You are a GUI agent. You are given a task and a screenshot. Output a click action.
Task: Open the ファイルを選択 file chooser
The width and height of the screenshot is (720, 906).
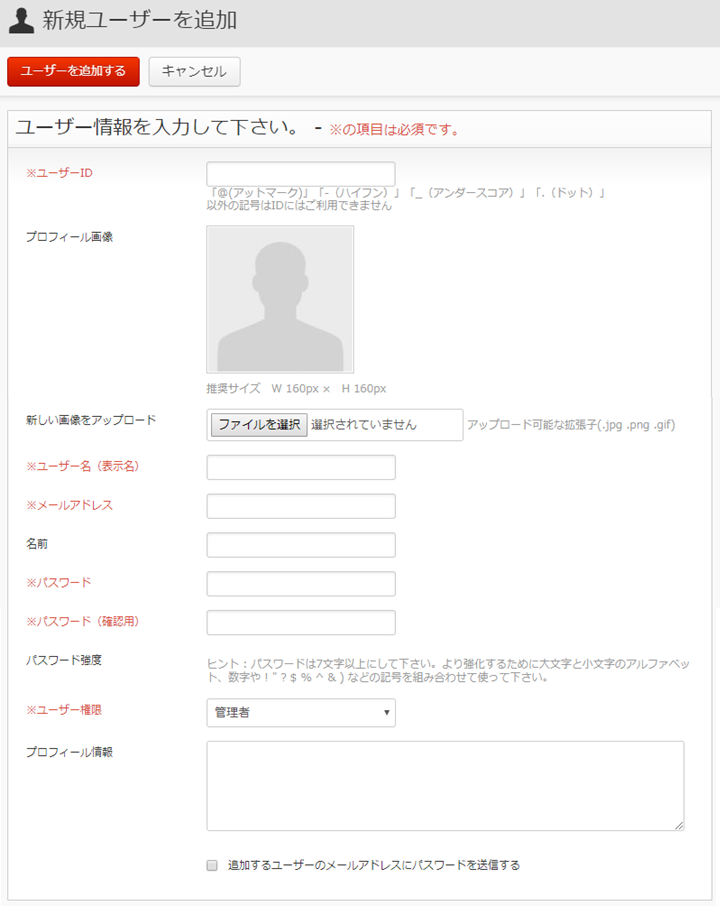point(259,424)
